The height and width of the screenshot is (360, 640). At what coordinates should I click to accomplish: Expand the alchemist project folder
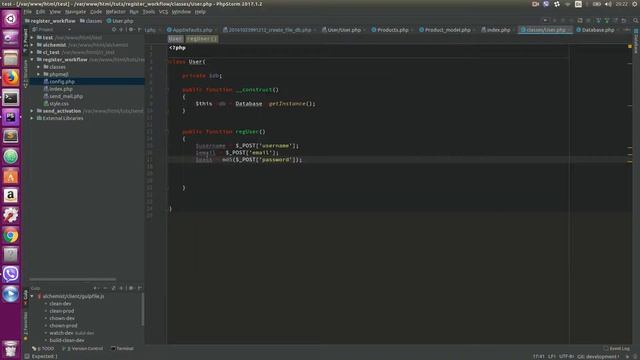(32, 45)
